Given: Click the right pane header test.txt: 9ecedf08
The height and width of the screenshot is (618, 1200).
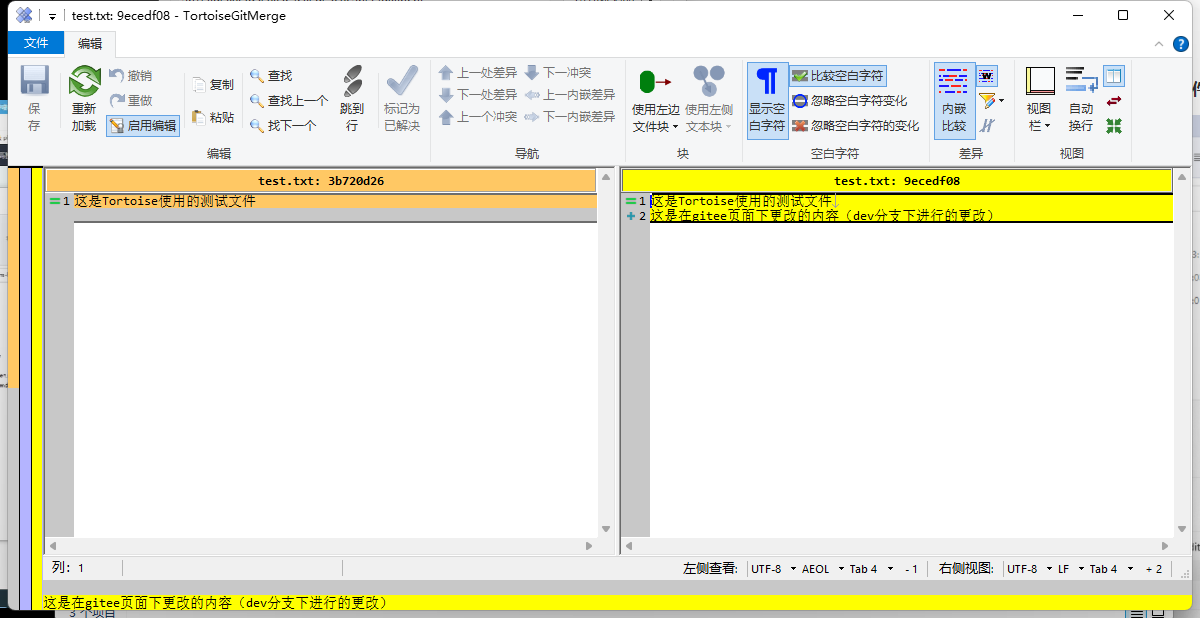Looking at the screenshot, I should pyautogui.click(x=897, y=181).
